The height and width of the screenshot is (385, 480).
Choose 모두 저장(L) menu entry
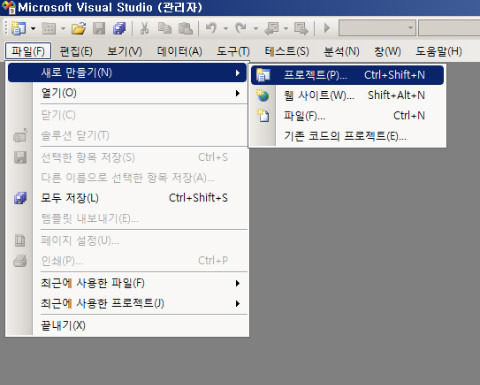click(127, 198)
